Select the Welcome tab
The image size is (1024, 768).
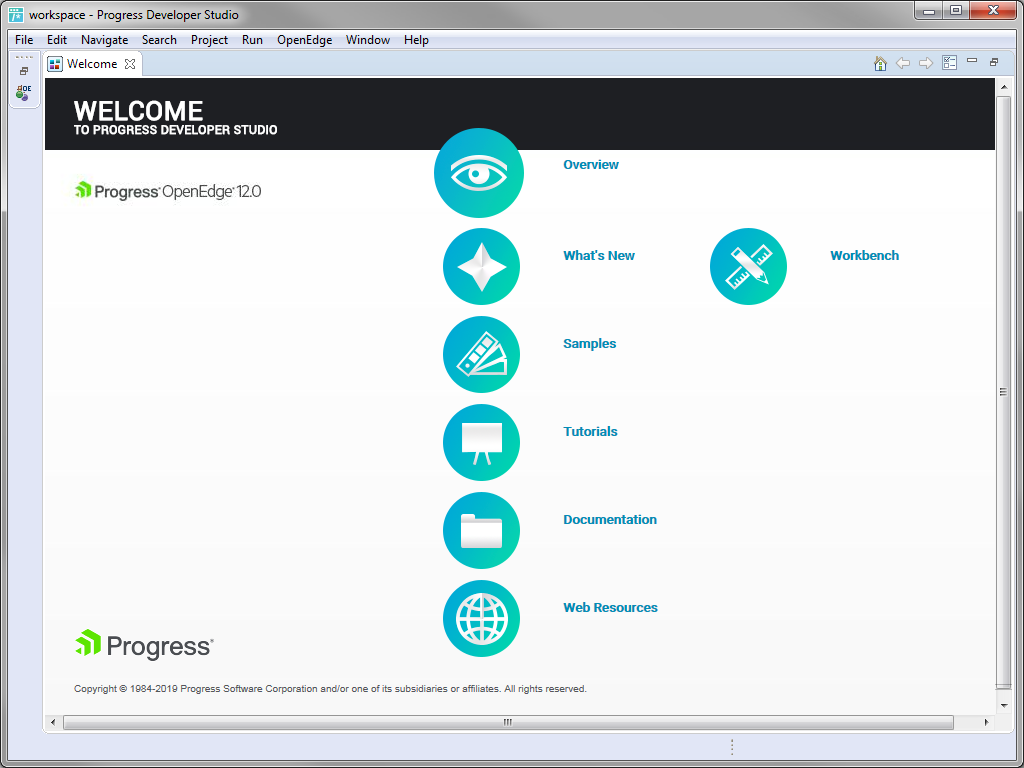pos(92,64)
